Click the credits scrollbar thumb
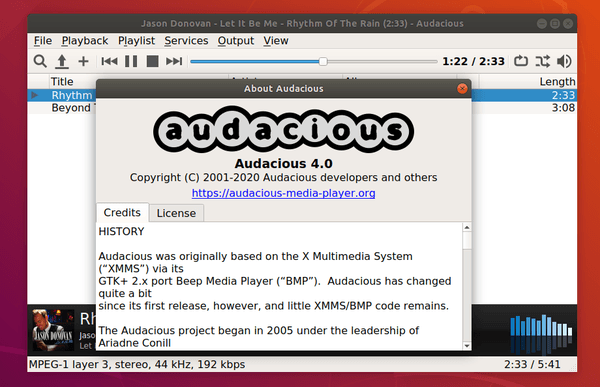 [467, 240]
